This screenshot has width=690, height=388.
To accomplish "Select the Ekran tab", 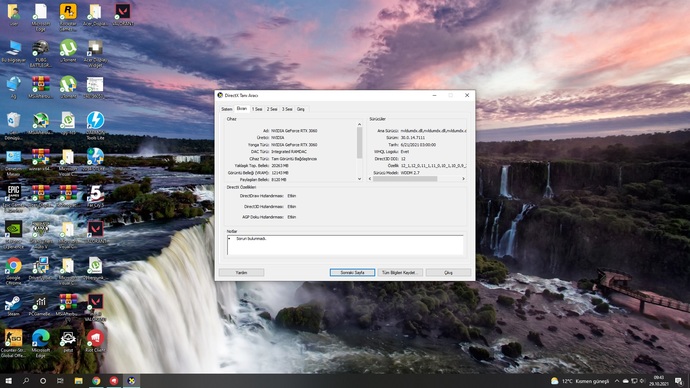I will tap(242, 108).
